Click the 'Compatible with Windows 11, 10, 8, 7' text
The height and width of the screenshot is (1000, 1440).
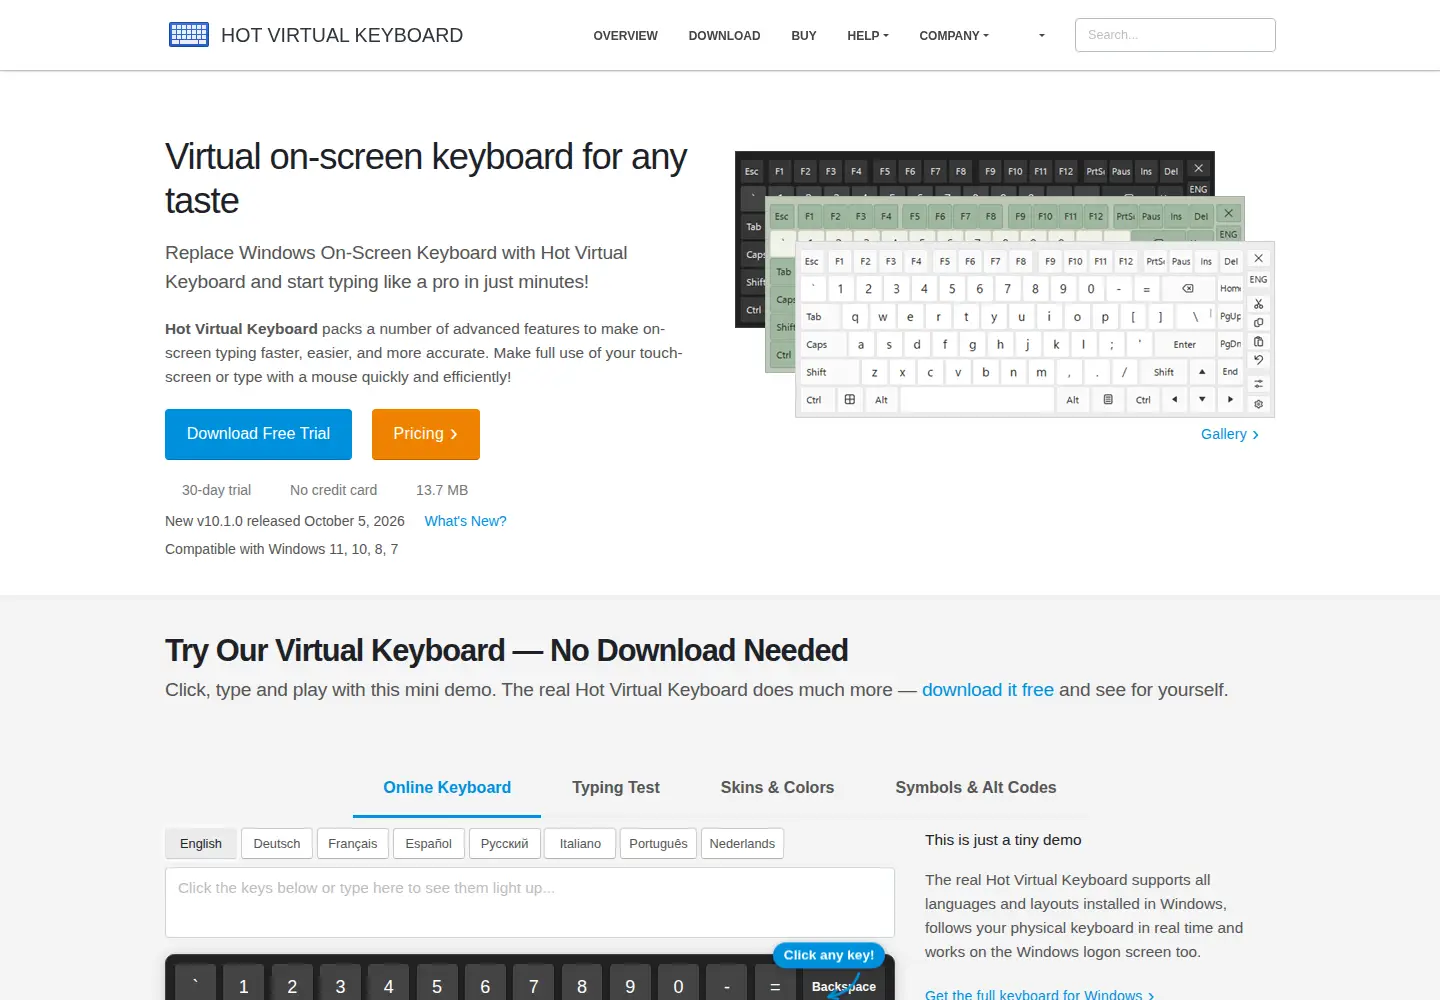(x=281, y=549)
